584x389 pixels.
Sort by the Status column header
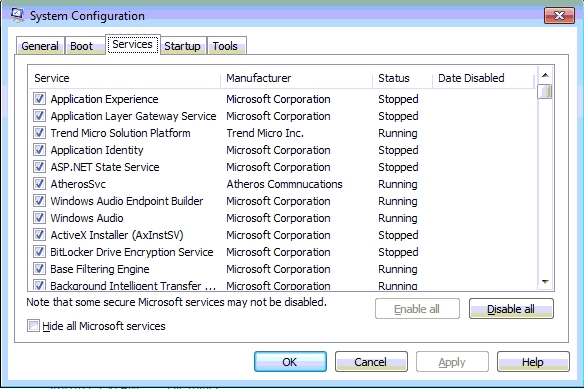pyautogui.click(x=403, y=78)
